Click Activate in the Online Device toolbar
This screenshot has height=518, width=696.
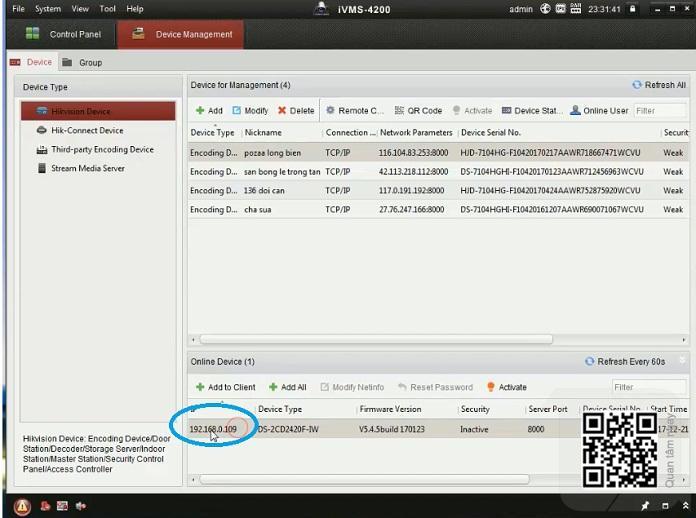point(506,387)
